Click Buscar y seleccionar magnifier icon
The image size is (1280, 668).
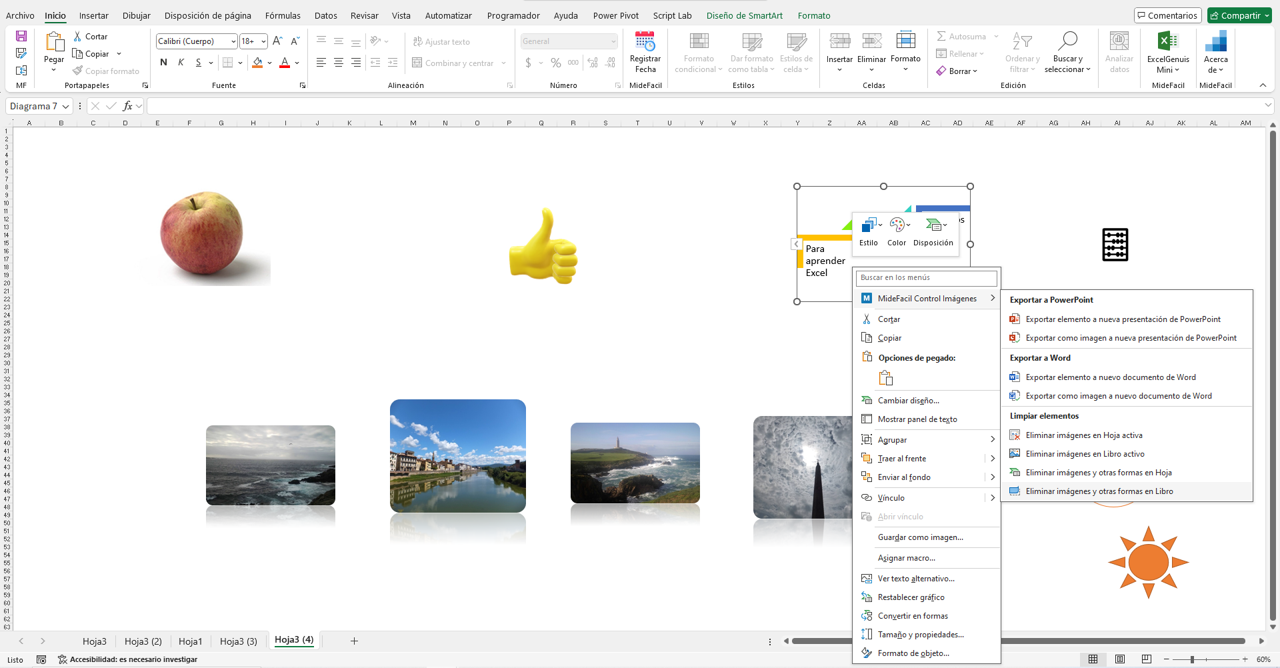tap(1067, 42)
